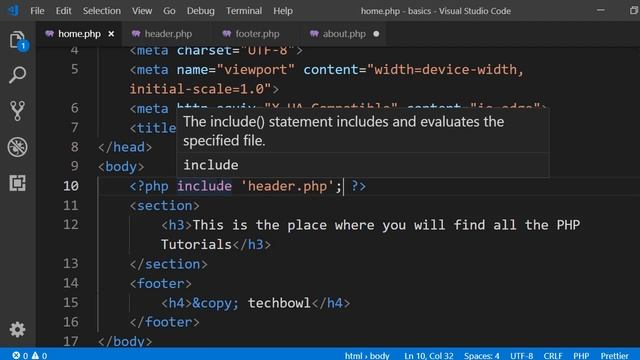Change indentation via 'Spaces: 4'
The width and height of the screenshot is (640, 360).
pos(482,356)
